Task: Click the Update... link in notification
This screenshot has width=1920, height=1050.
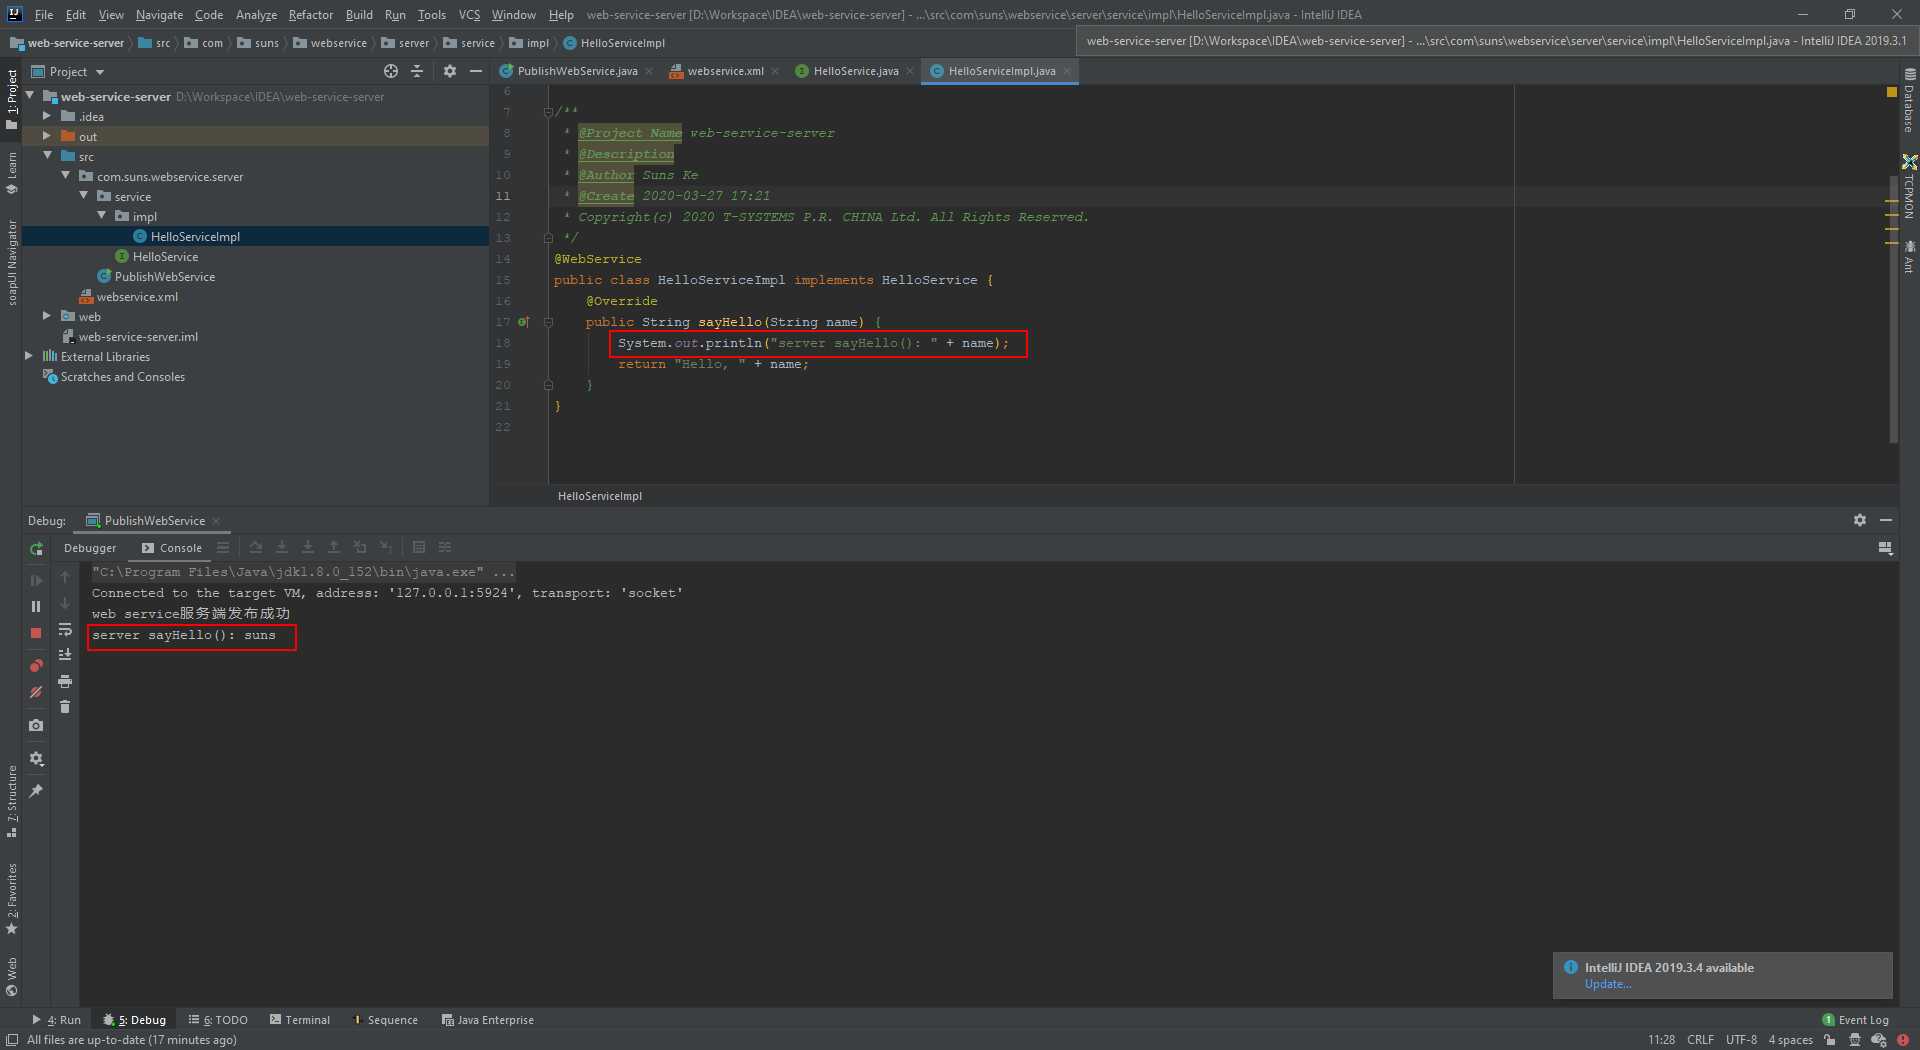Action: [x=1607, y=984]
